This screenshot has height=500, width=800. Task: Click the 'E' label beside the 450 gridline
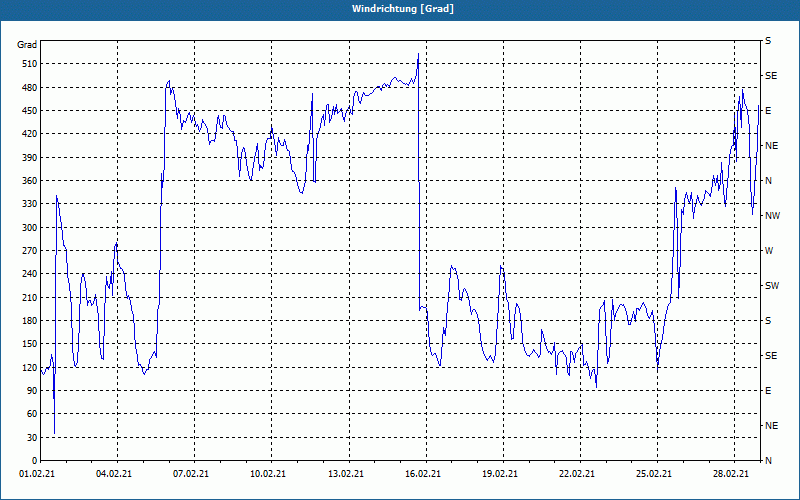(x=768, y=111)
